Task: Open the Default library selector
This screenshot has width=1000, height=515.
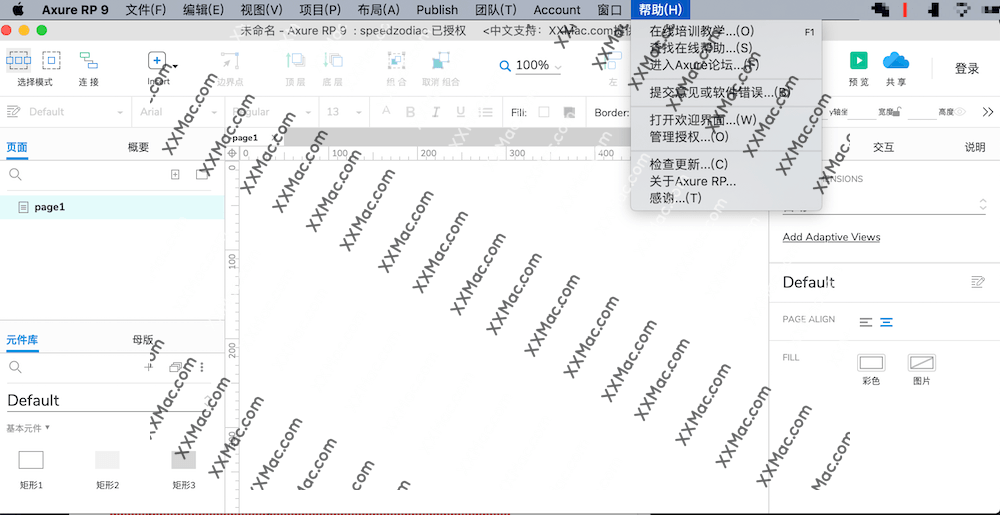Action: point(107,401)
